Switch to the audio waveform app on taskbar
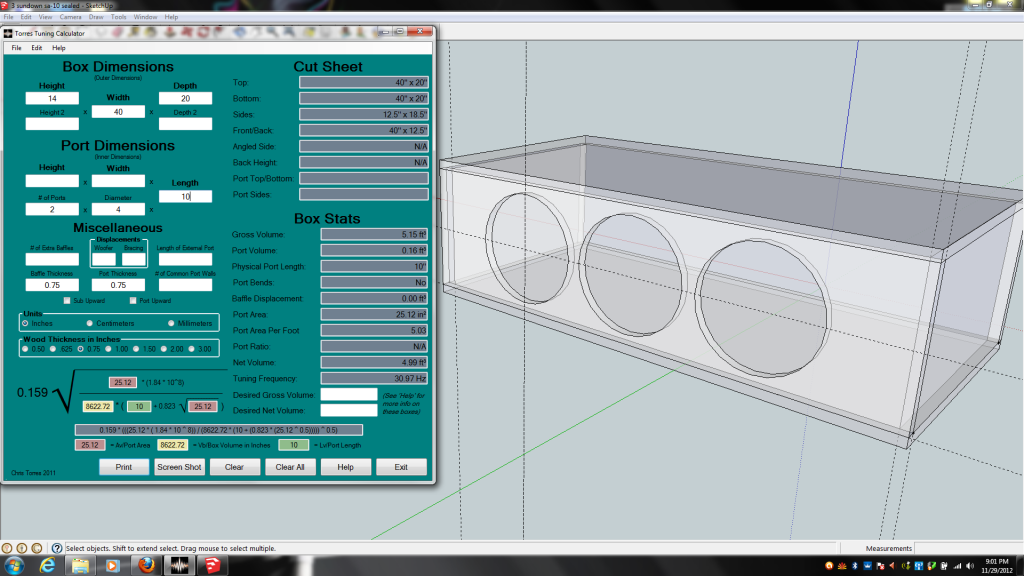The height and width of the screenshot is (576, 1024). pyautogui.click(x=179, y=566)
